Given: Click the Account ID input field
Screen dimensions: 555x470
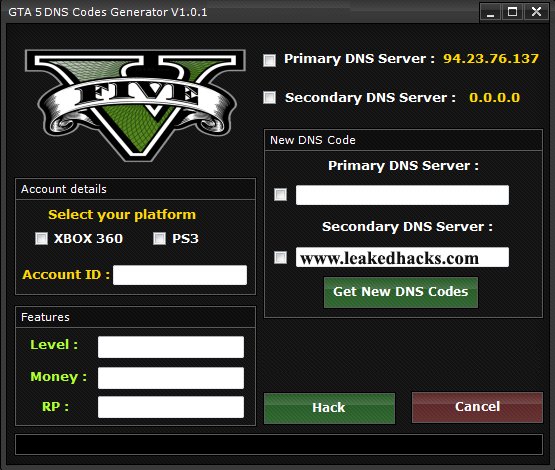Looking at the screenshot, I should [180, 275].
